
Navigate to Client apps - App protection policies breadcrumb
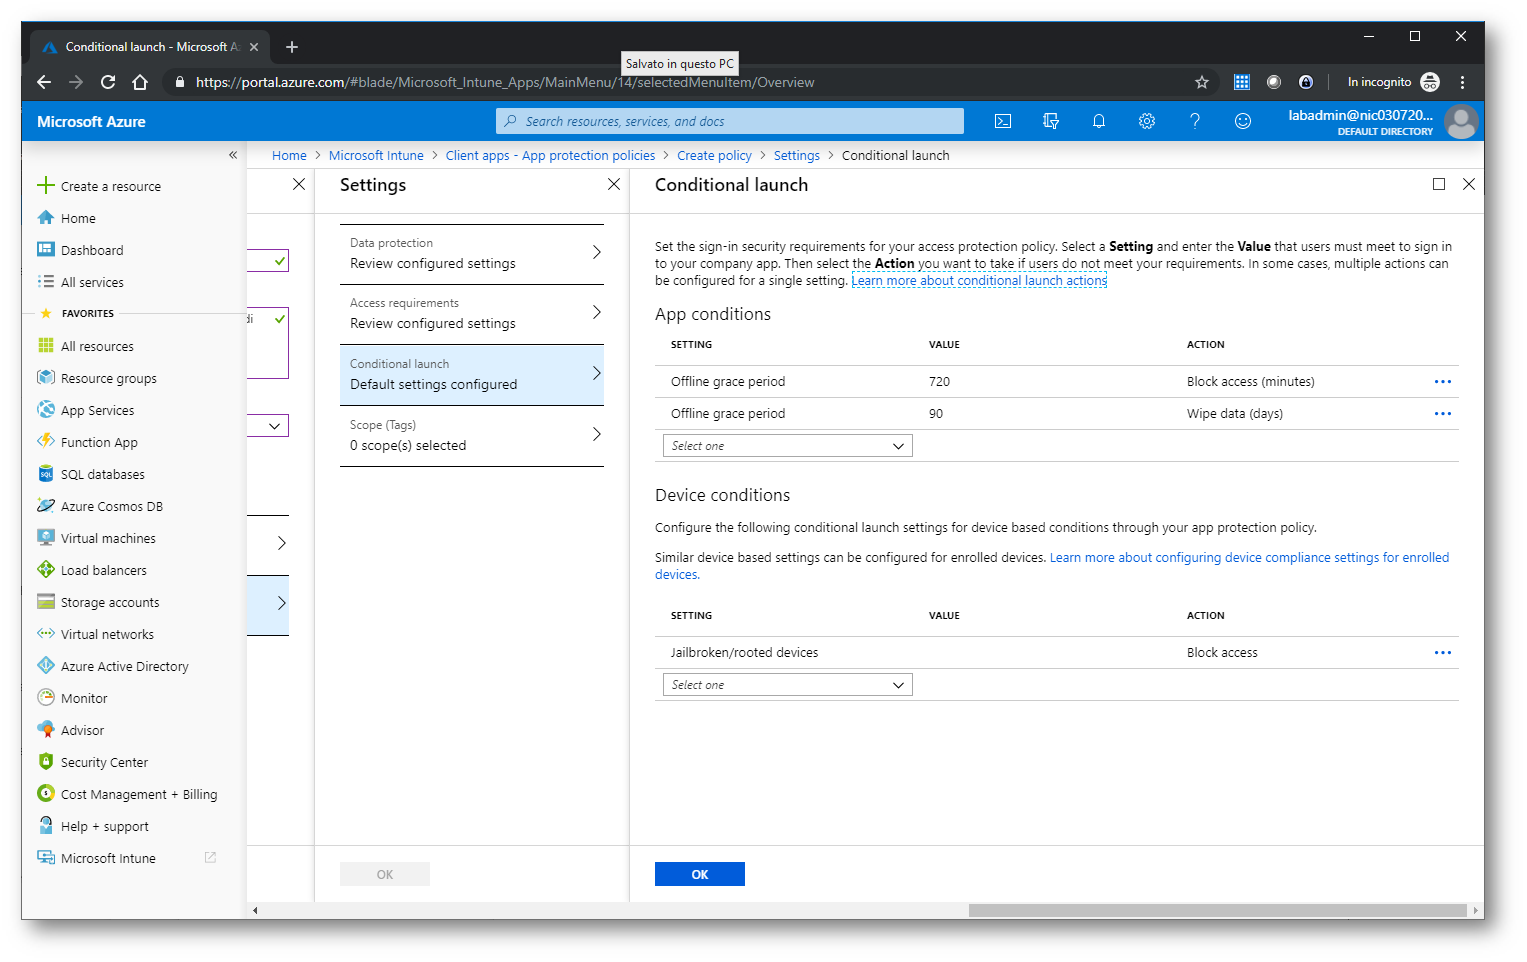click(x=550, y=155)
